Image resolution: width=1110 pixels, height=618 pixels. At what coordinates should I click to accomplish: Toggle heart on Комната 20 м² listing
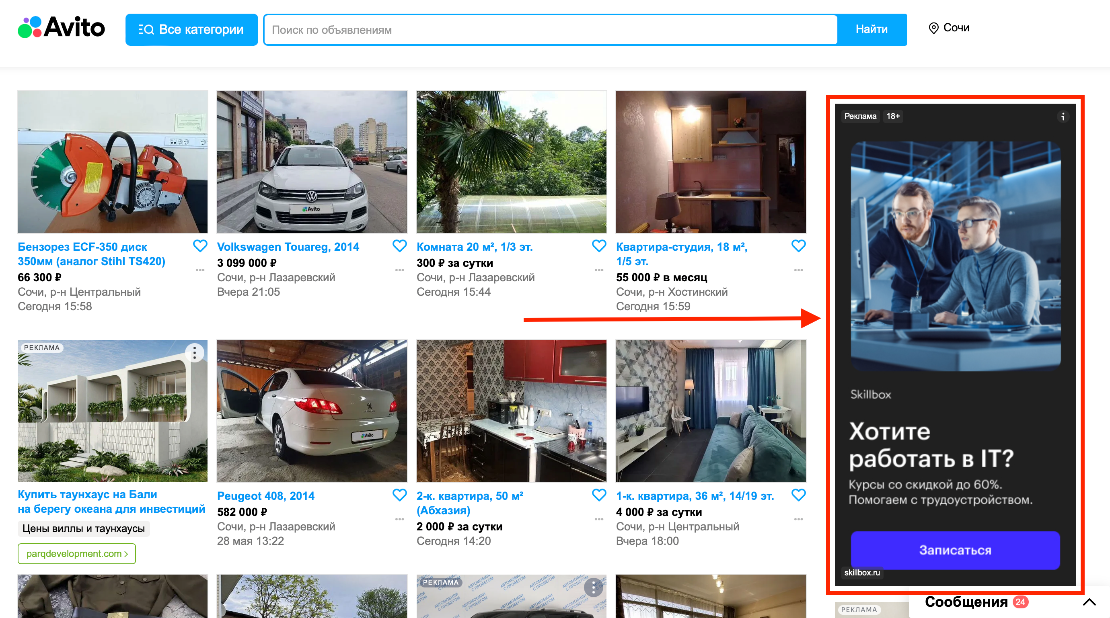click(599, 246)
